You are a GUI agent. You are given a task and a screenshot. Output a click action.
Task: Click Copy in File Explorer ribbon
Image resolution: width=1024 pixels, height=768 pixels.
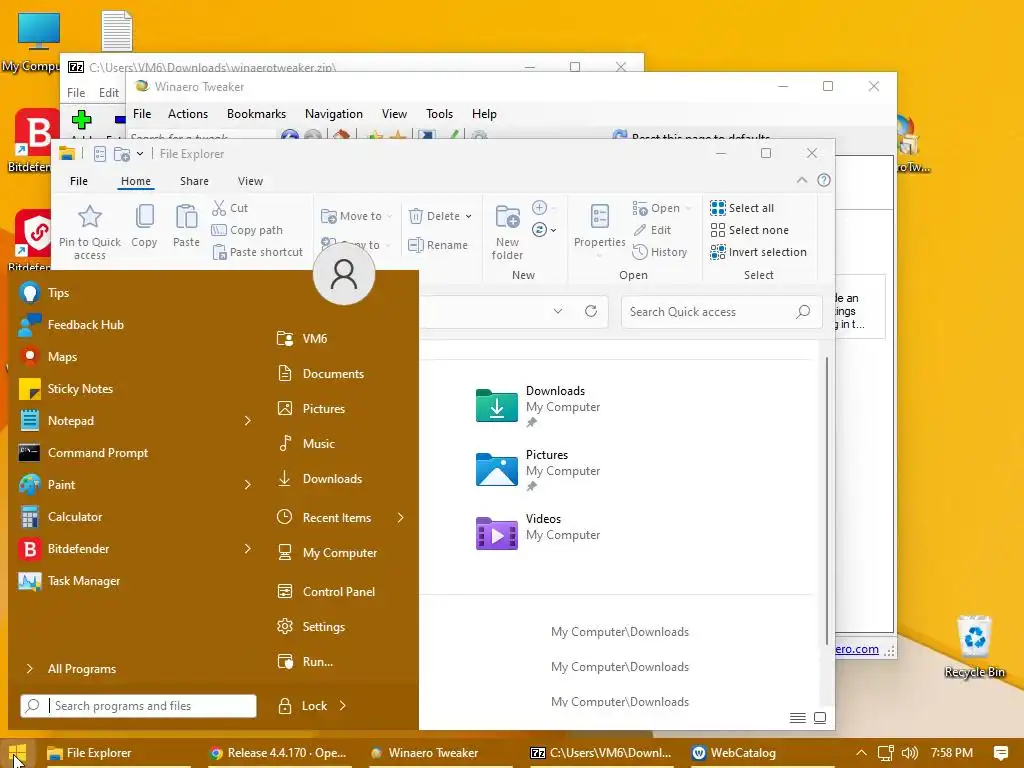tap(144, 226)
